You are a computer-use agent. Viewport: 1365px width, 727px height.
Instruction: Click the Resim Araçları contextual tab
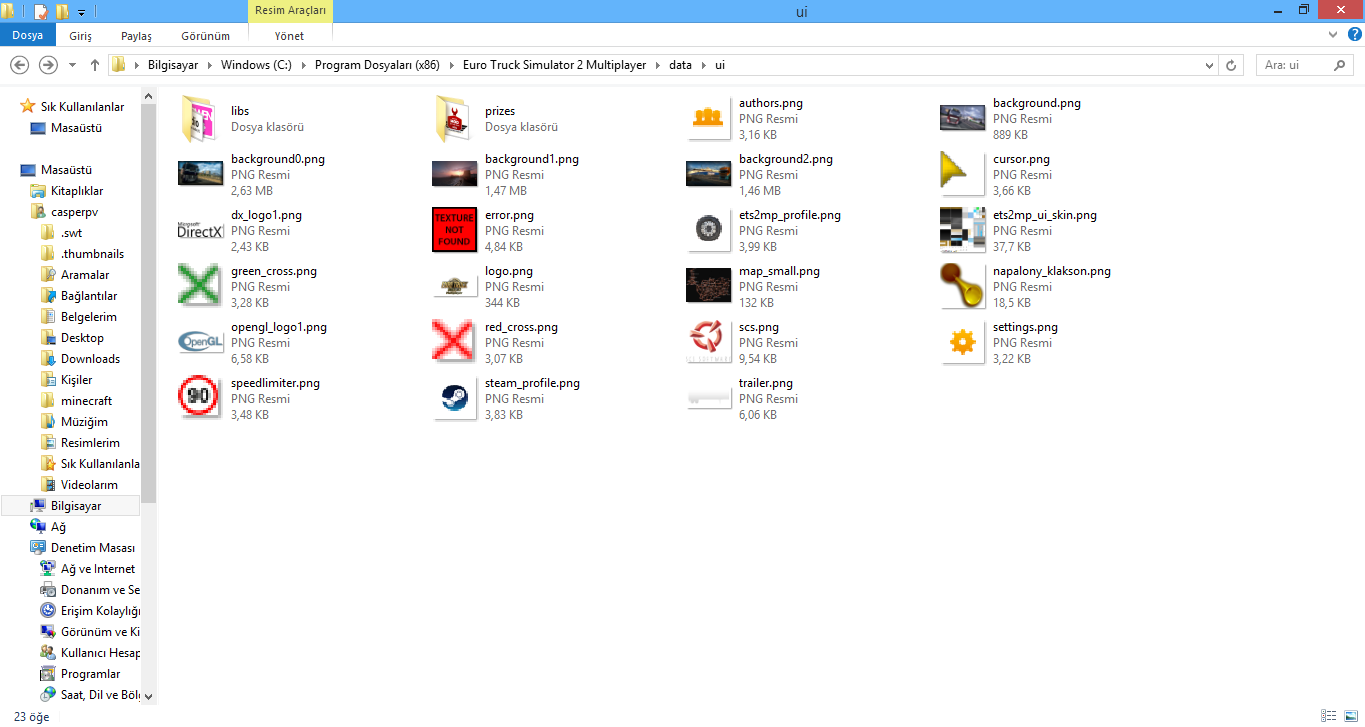pos(290,11)
